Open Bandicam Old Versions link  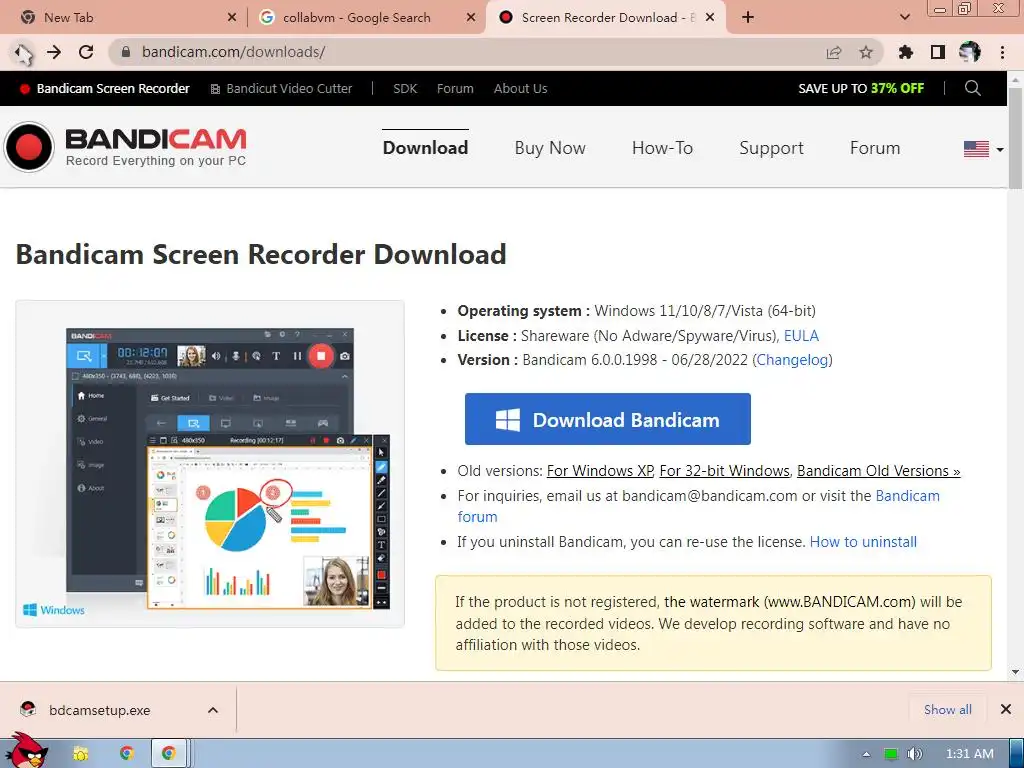pyautogui.click(x=878, y=471)
